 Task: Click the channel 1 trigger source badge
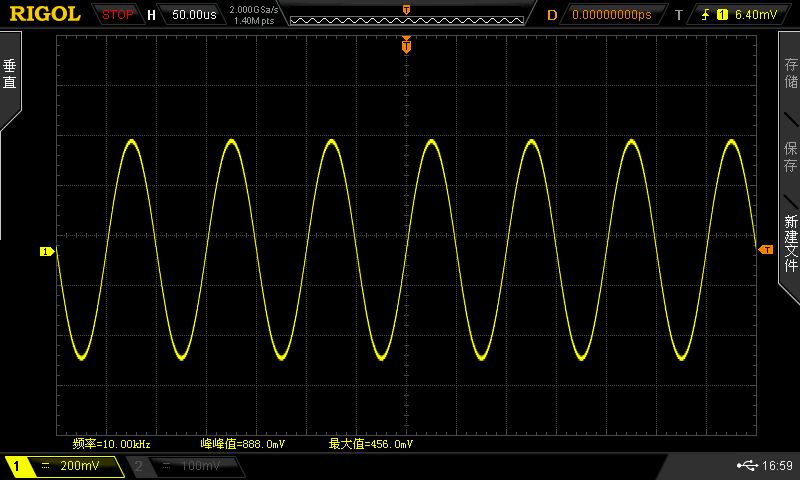coord(722,15)
